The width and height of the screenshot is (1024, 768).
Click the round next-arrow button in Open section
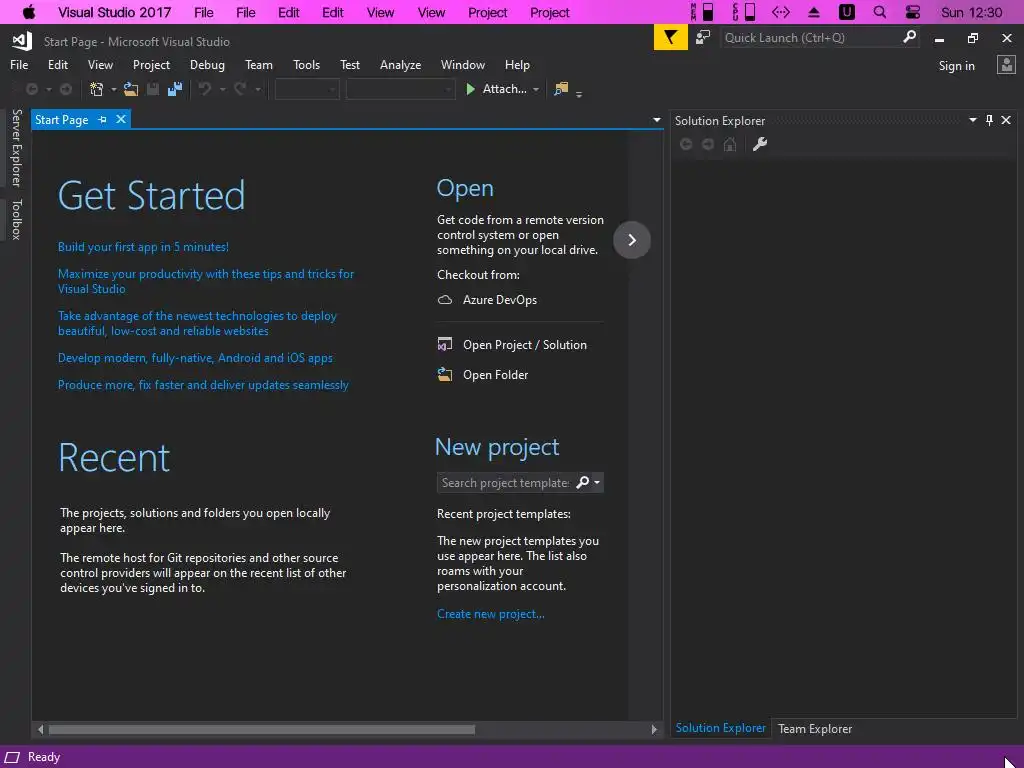click(632, 240)
